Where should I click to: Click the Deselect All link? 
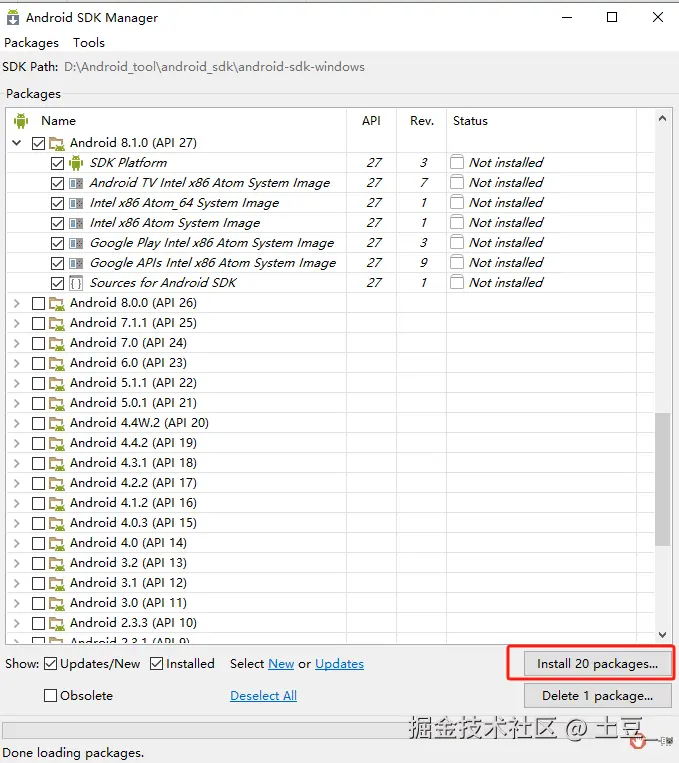263,696
